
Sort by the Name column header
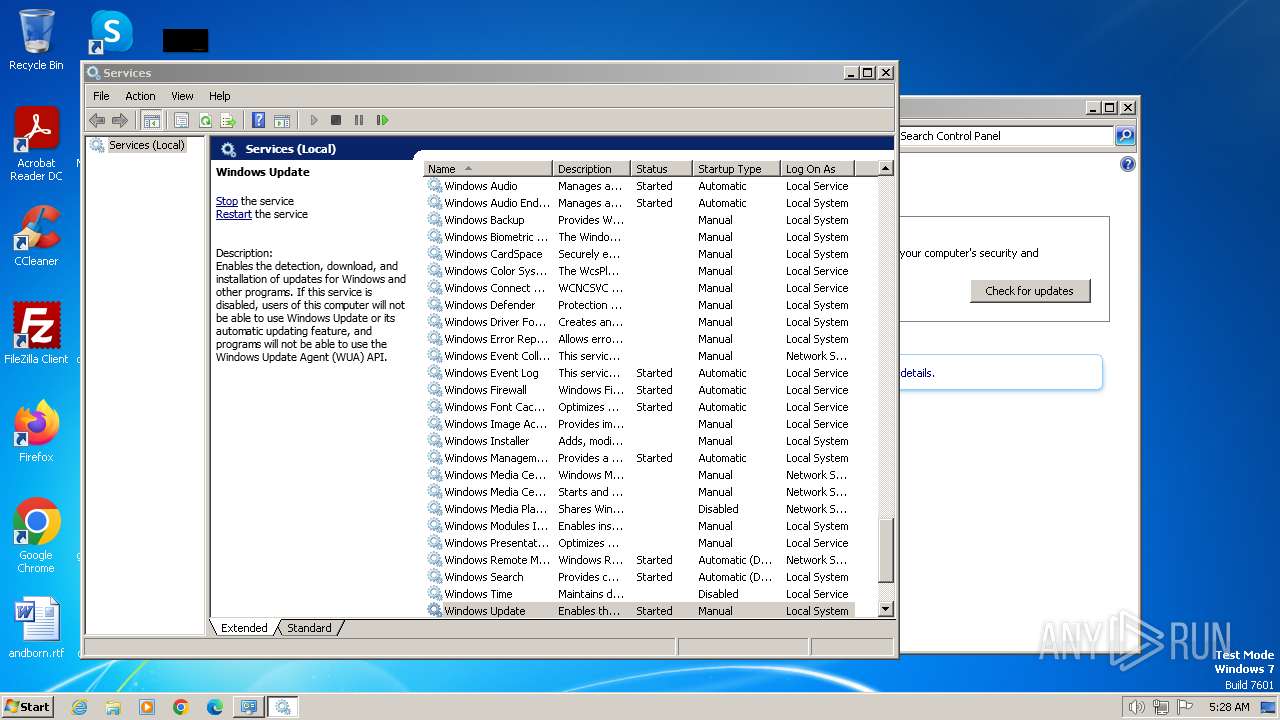(x=488, y=169)
